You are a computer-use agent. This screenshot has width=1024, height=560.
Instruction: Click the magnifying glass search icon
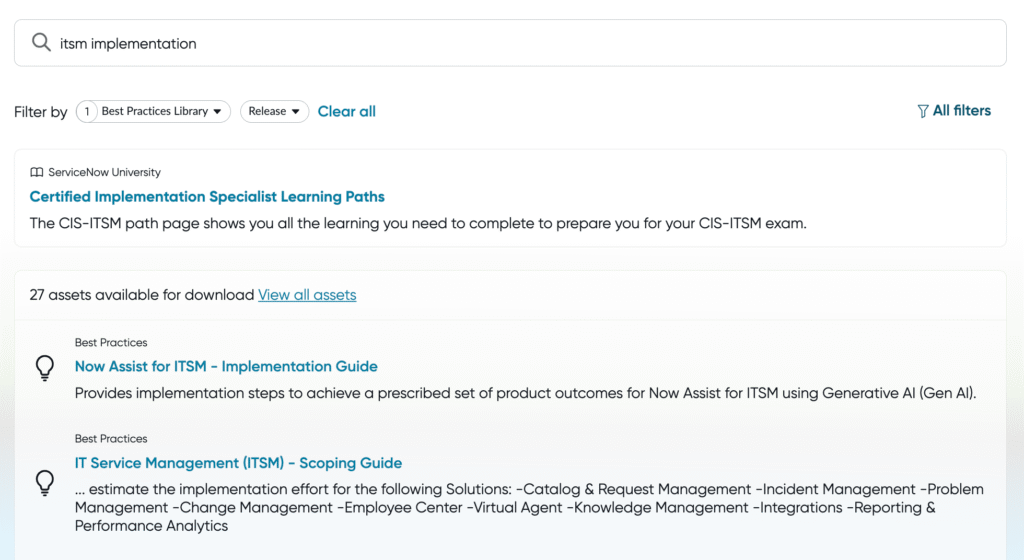tap(41, 42)
